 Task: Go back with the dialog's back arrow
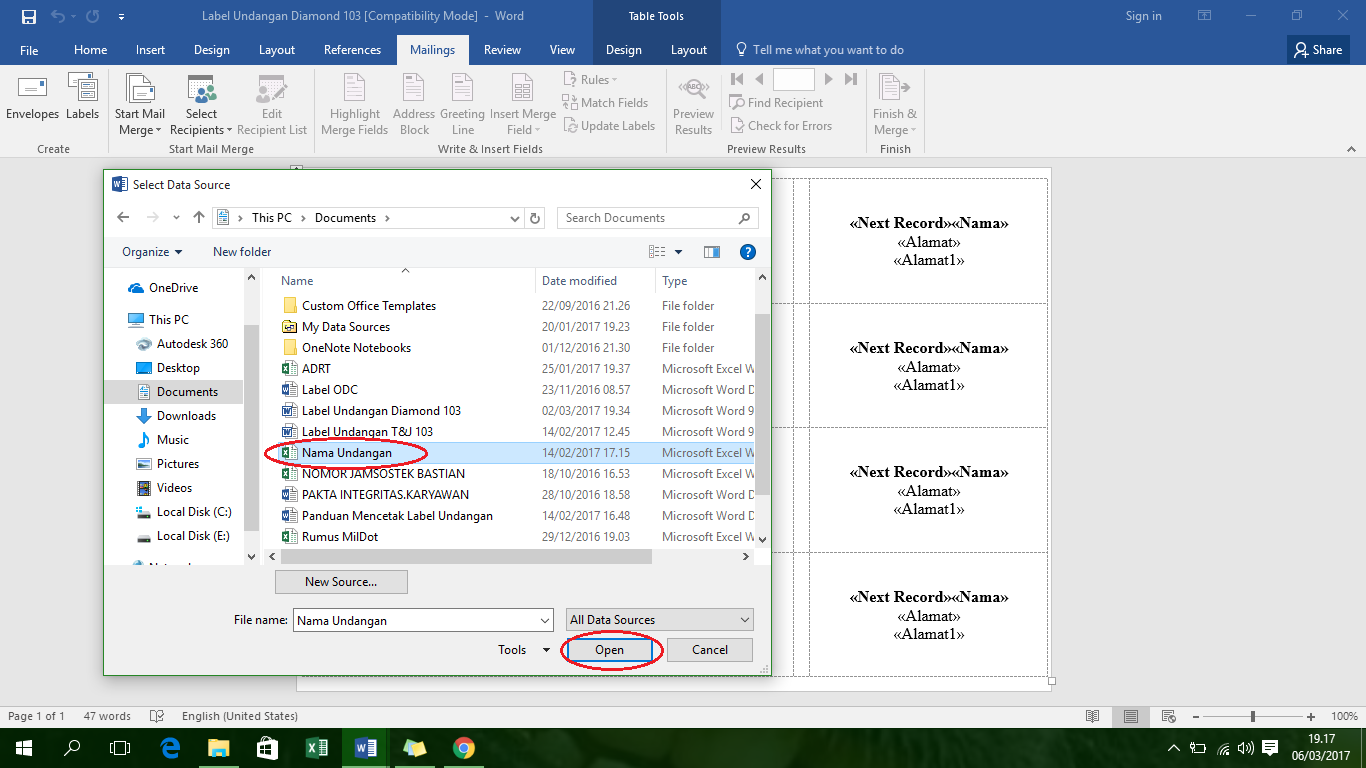123,218
